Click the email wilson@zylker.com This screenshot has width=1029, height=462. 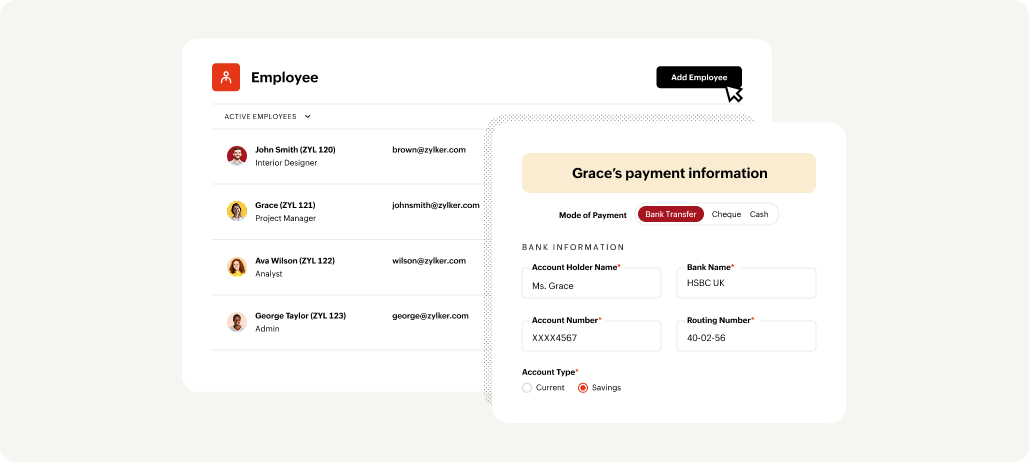click(x=429, y=261)
